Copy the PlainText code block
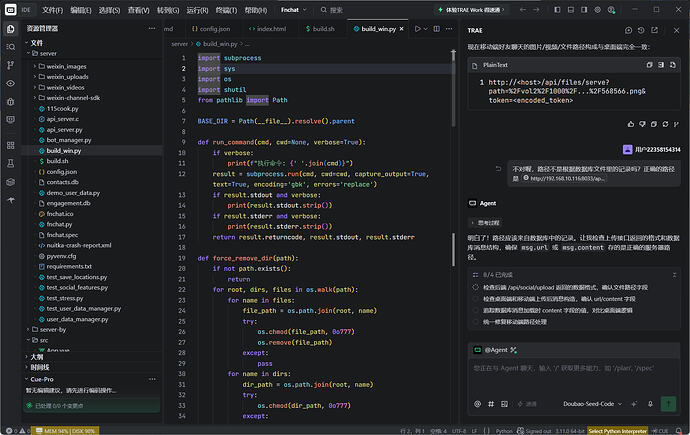This screenshot has width=690, height=435. coord(649,65)
